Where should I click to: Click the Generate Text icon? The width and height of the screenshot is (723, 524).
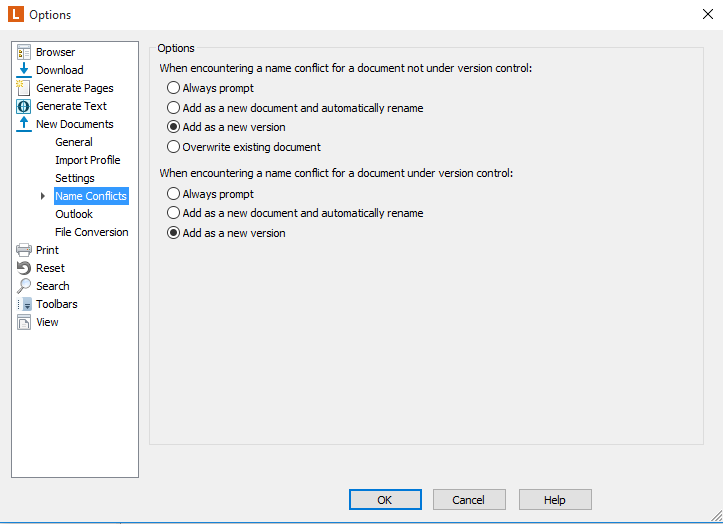coord(24,106)
